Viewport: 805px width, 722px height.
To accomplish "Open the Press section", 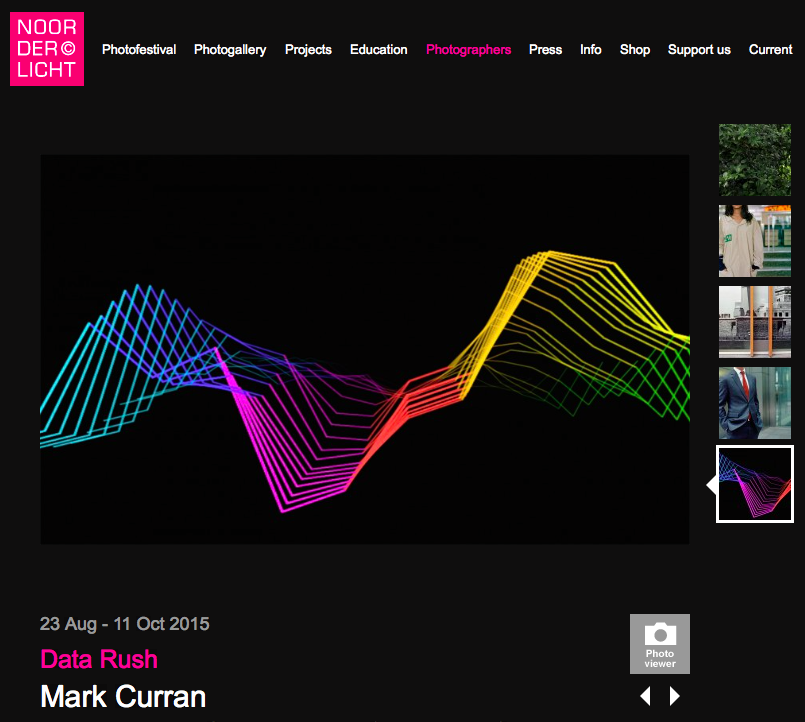I will pyautogui.click(x=545, y=50).
